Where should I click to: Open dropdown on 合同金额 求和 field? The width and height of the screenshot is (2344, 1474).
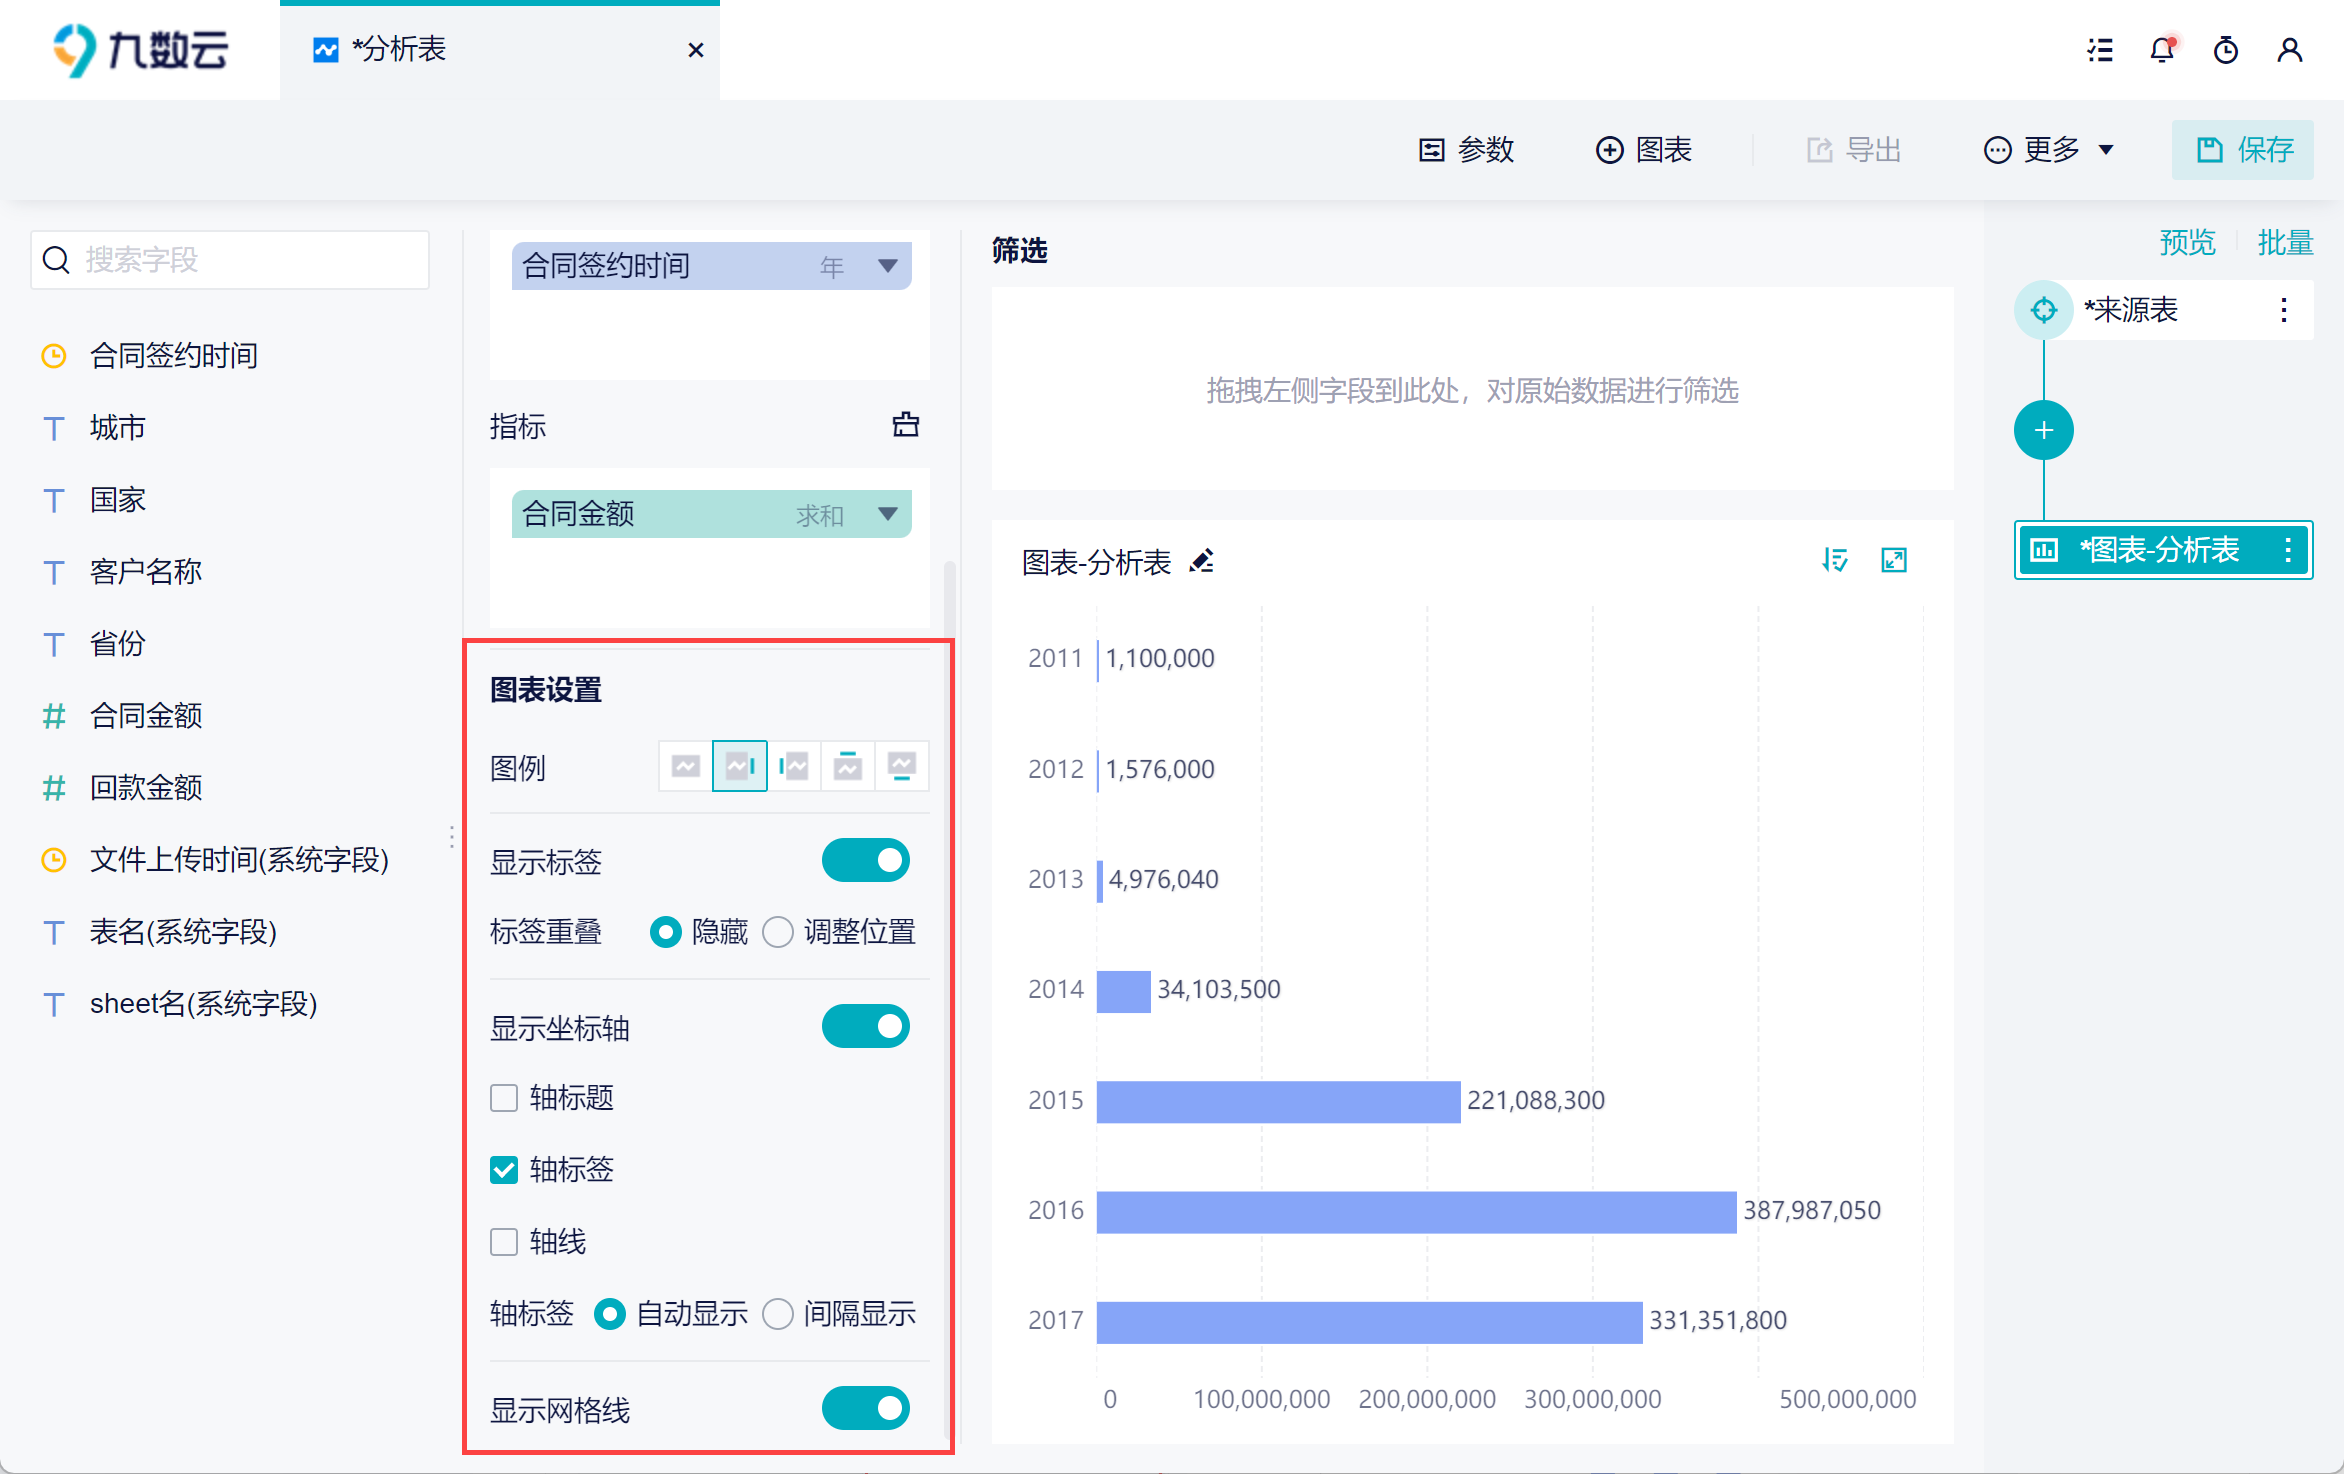pos(887,514)
